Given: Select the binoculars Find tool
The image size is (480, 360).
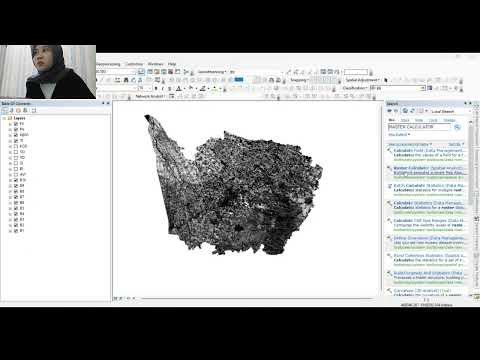Looking at the screenshot, I should pyautogui.click(x=126, y=80).
